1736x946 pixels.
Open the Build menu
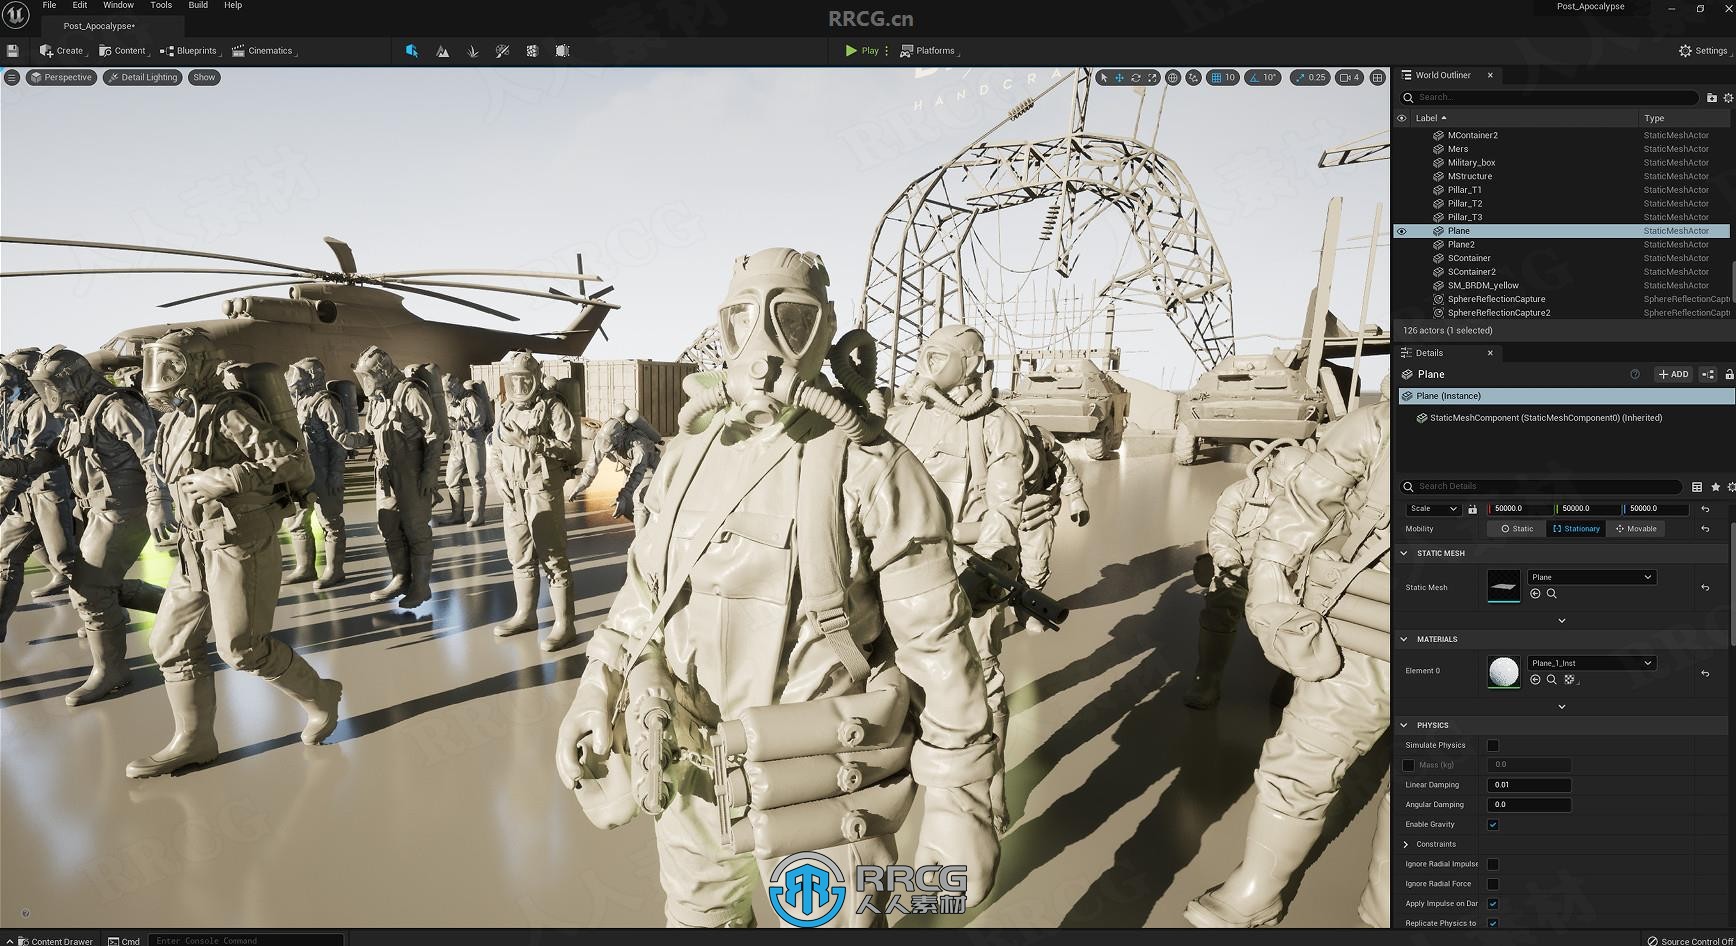click(x=198, y=5)
